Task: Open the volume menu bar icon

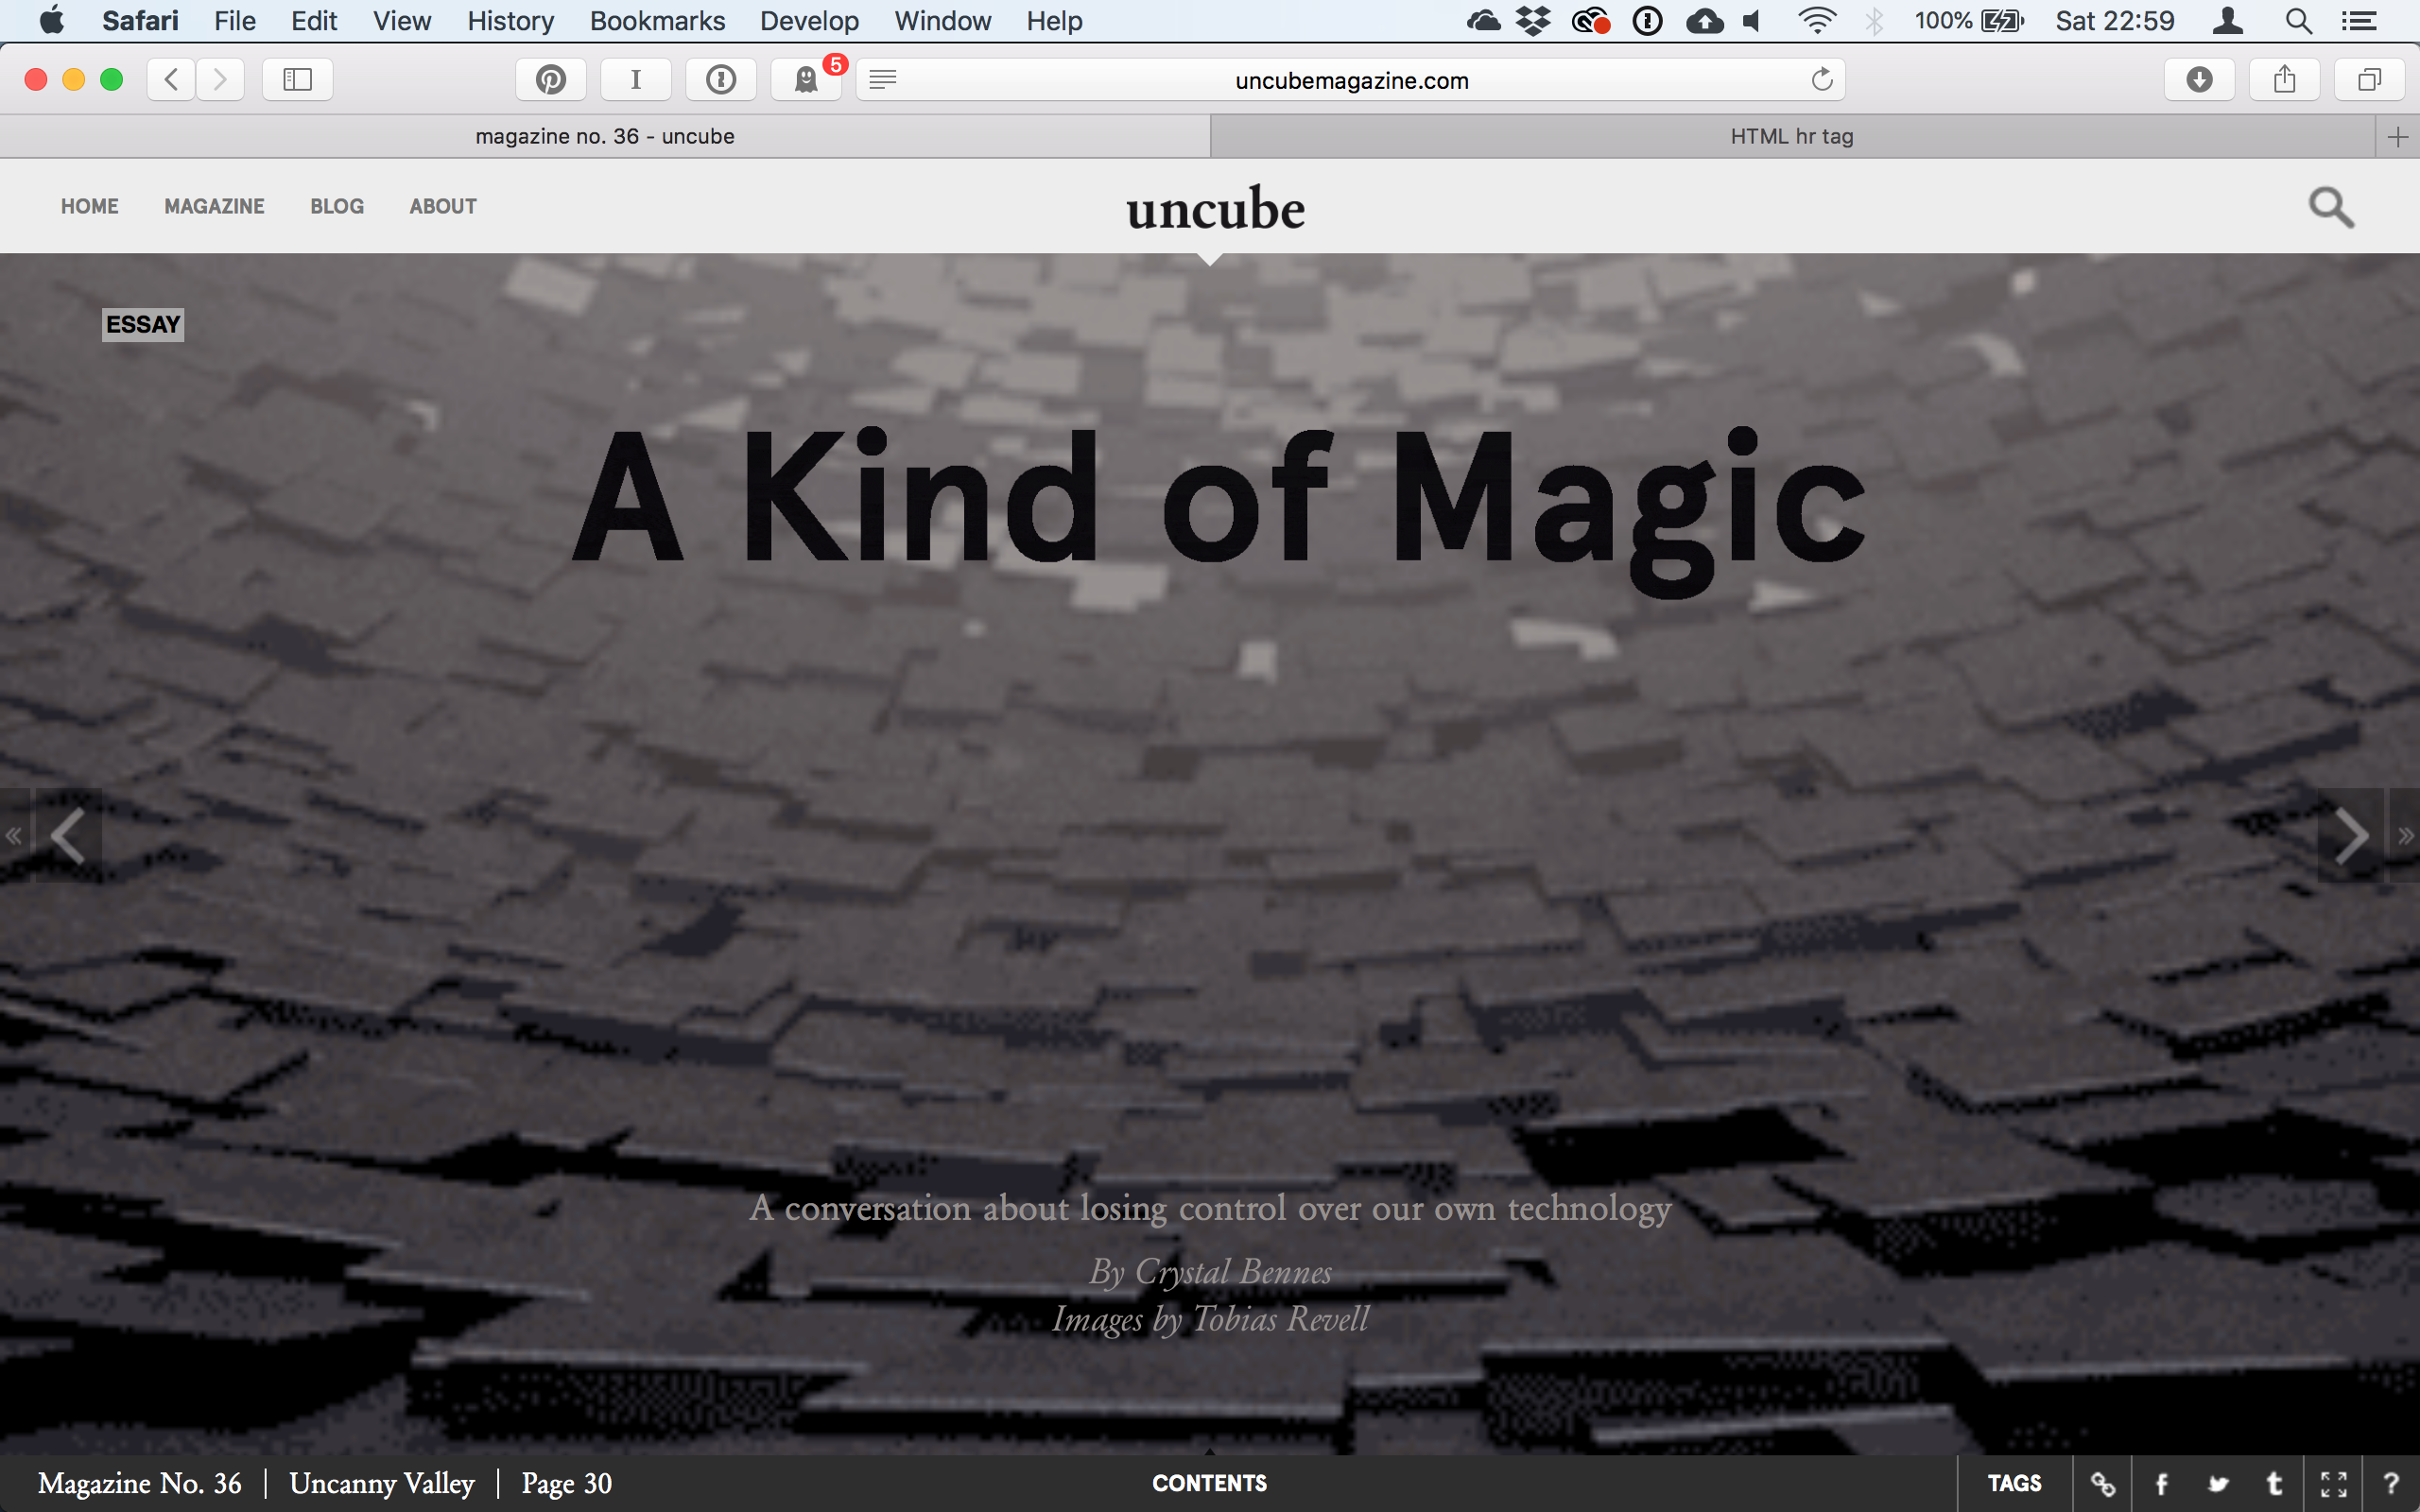Action: point(1752,20)
